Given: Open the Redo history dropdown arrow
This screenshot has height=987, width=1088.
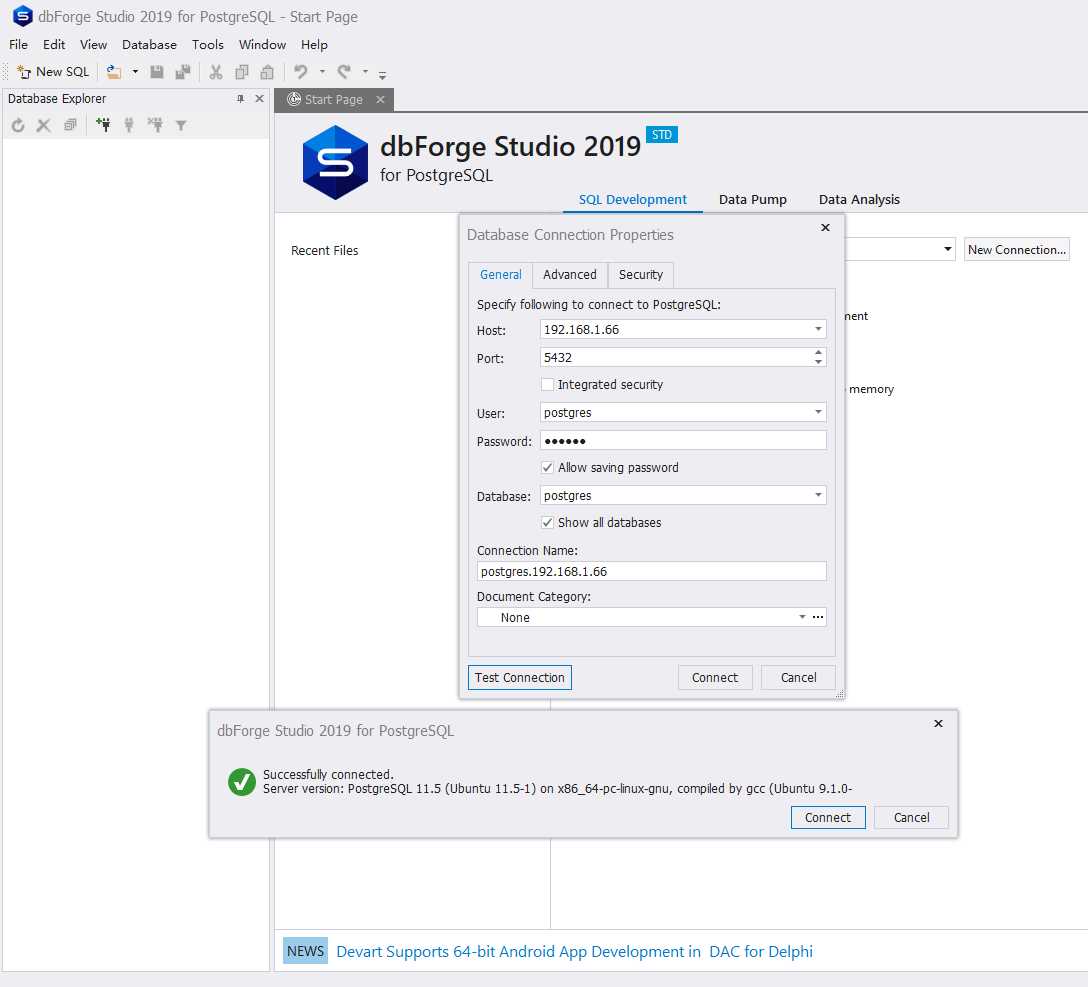Looking at the screenshot, I should (x=365, y=71).
